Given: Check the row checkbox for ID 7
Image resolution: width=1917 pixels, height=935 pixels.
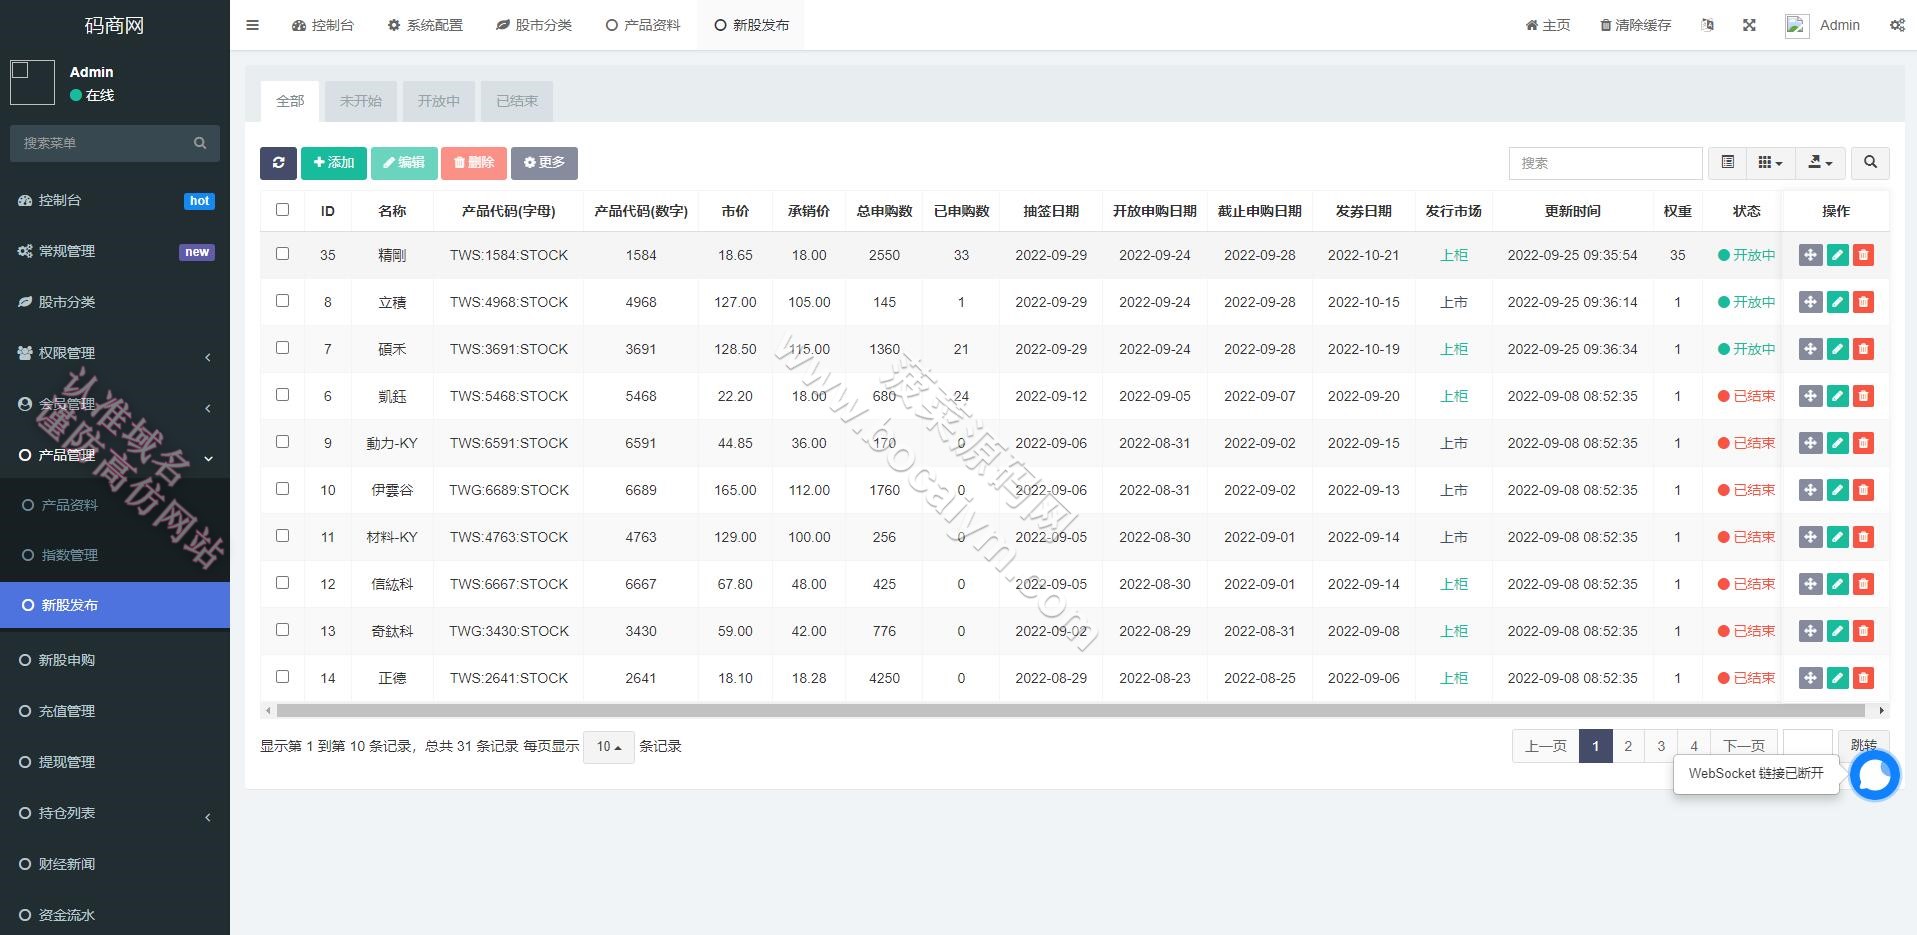Looking at the screenshot, I should [282, 348].
